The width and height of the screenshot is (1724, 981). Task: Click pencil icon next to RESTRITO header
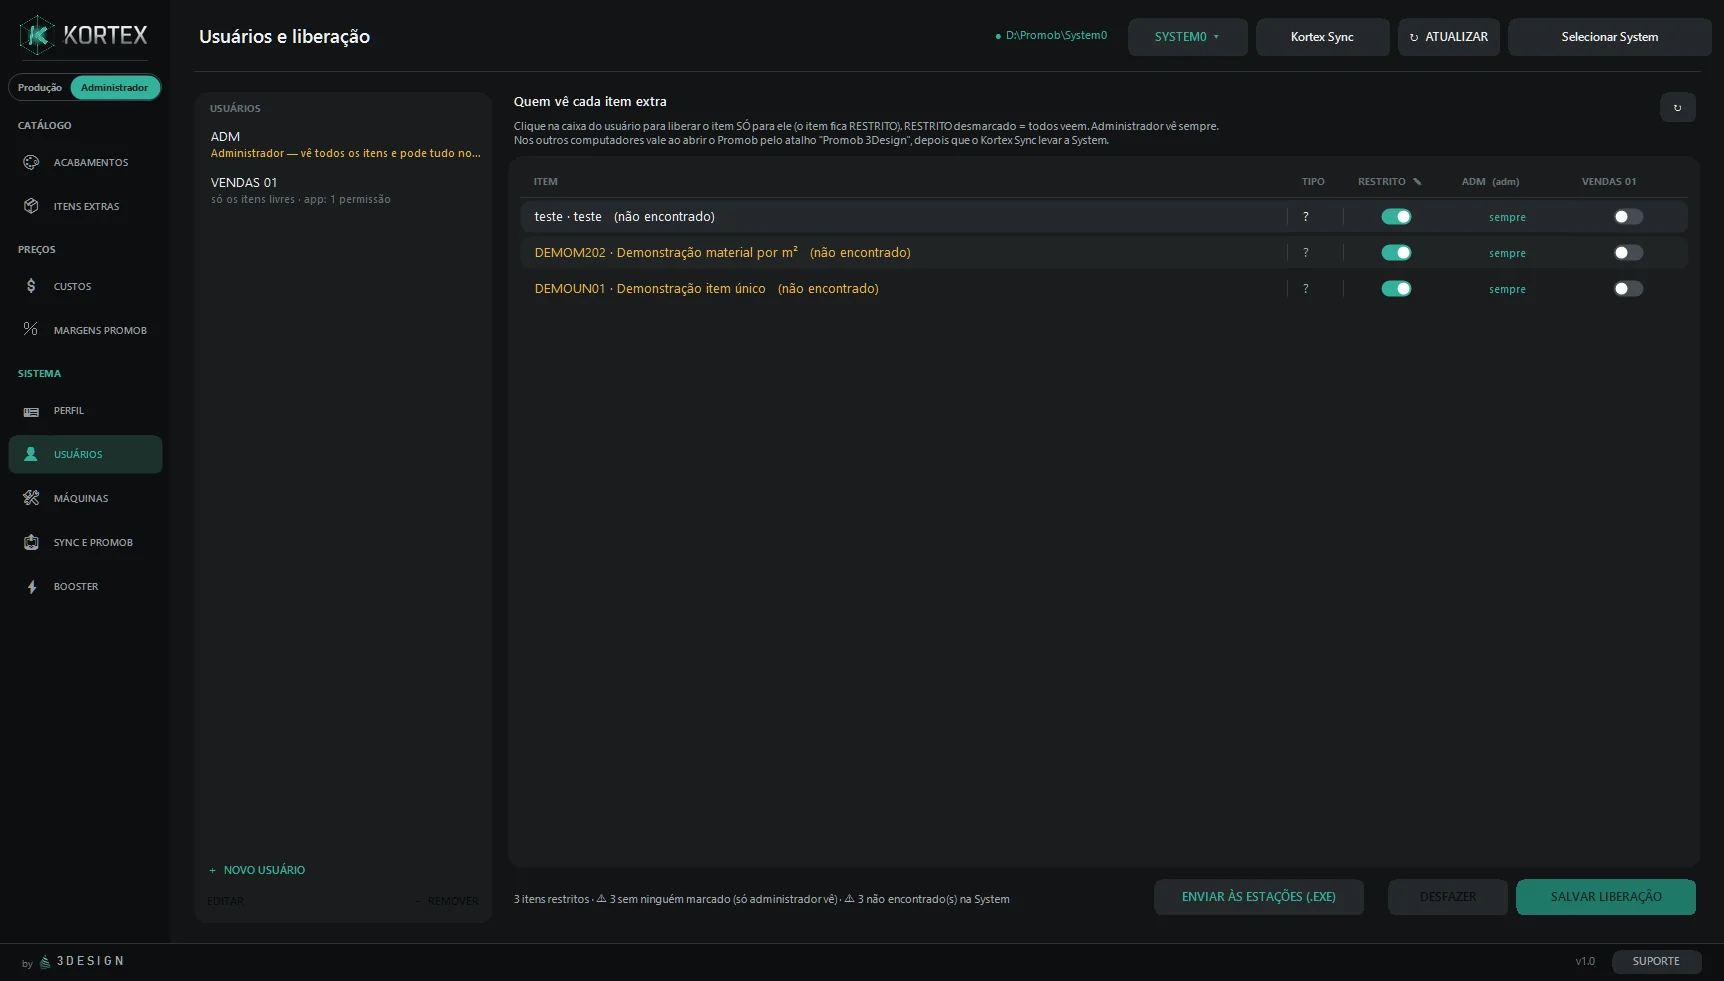tap(1417, 182)
